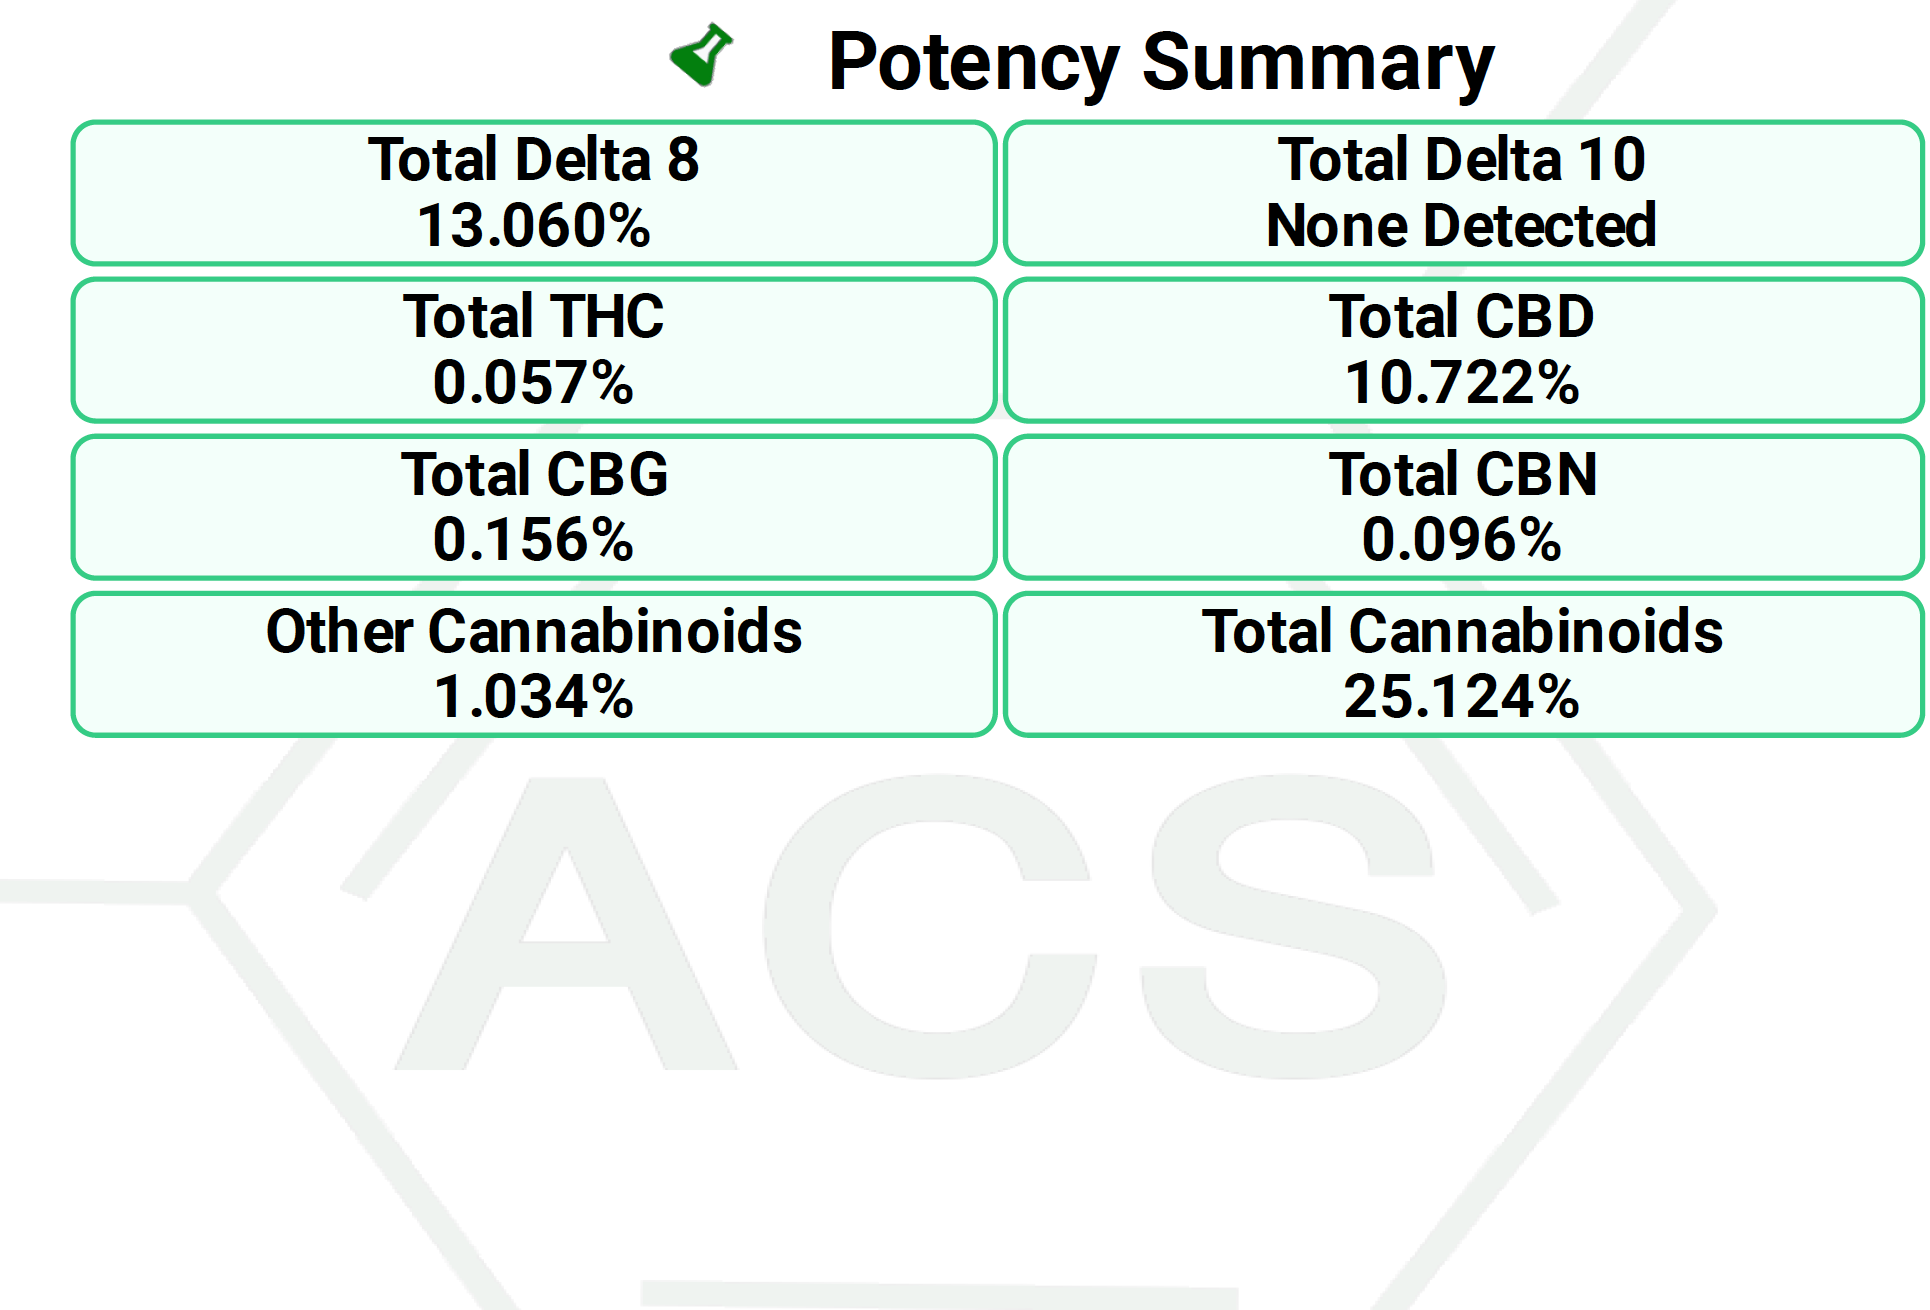Screen dimensions: 1930x1310
Task: Click the 10.722% CBD value
Action: pyautogui.click(x=1462, y=382)
